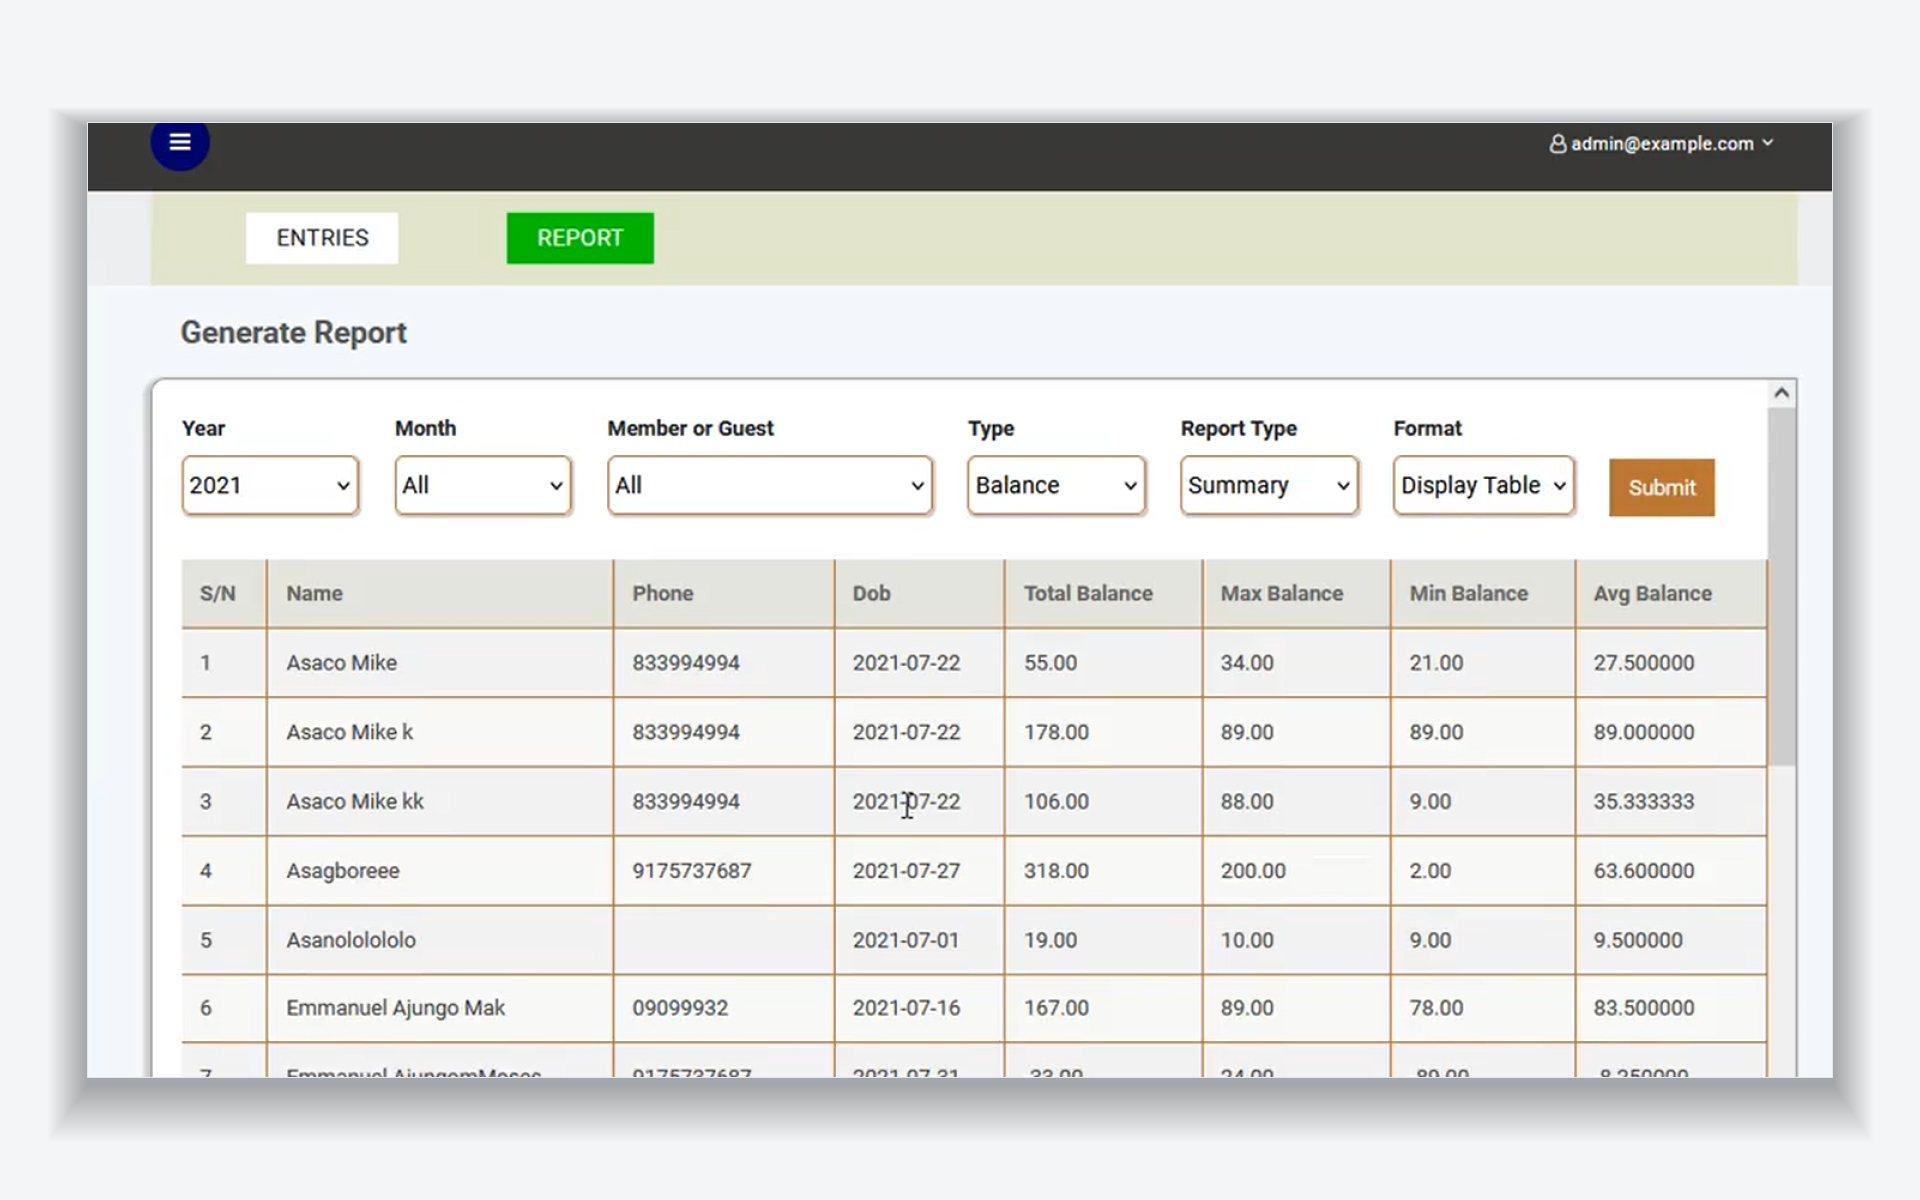This screenshot has width=1920, height=1200.
Task: Open the hamburger menu icon
Action: point(180,143)
